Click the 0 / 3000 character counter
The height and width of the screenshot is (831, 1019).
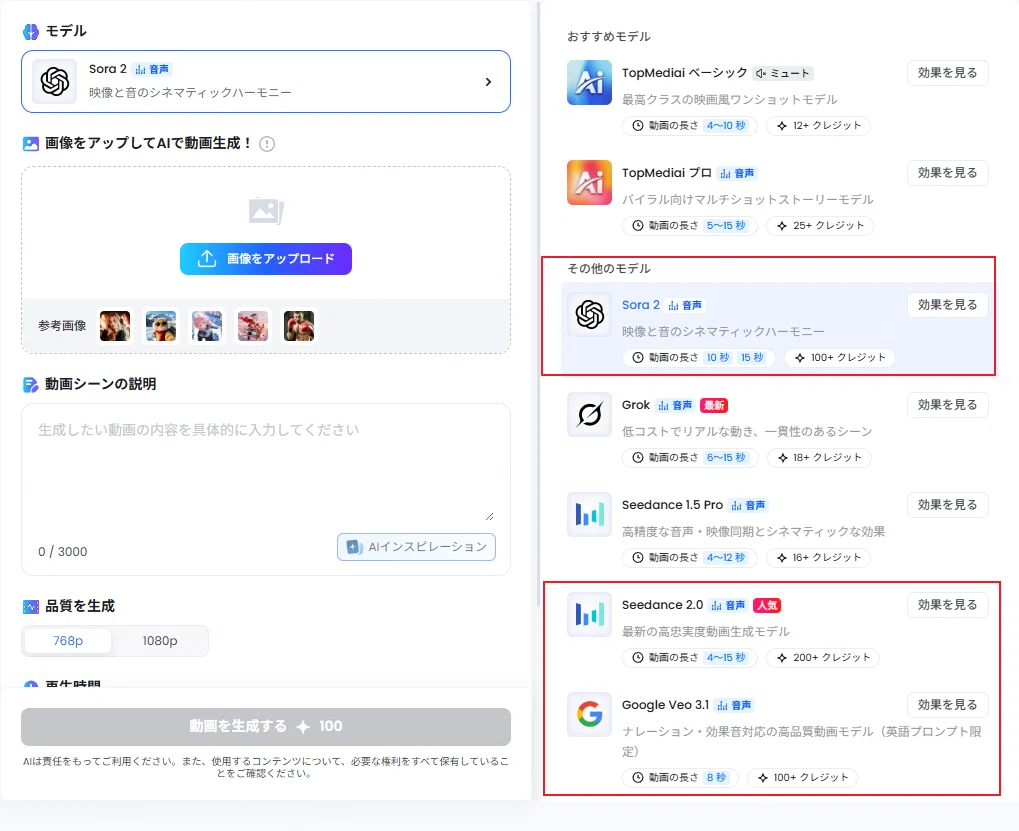(x=62, y=552)
